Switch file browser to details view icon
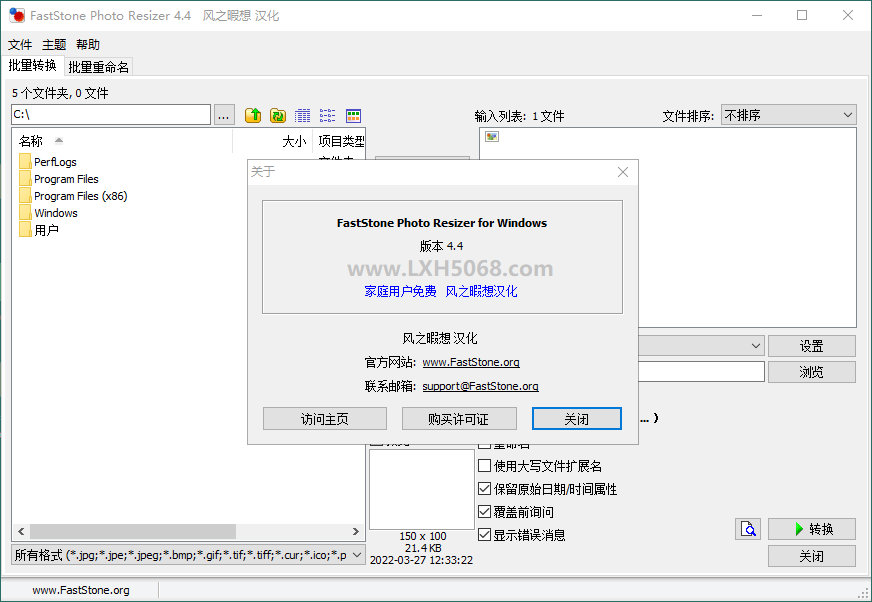The width and height of the screenshot is (872, 602). pyautogui.click(x=303, y=115)
